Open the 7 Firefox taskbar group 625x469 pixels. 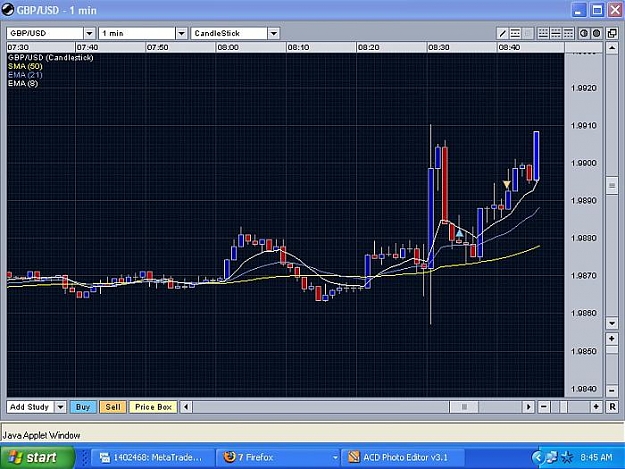click(x=278, y=457)
